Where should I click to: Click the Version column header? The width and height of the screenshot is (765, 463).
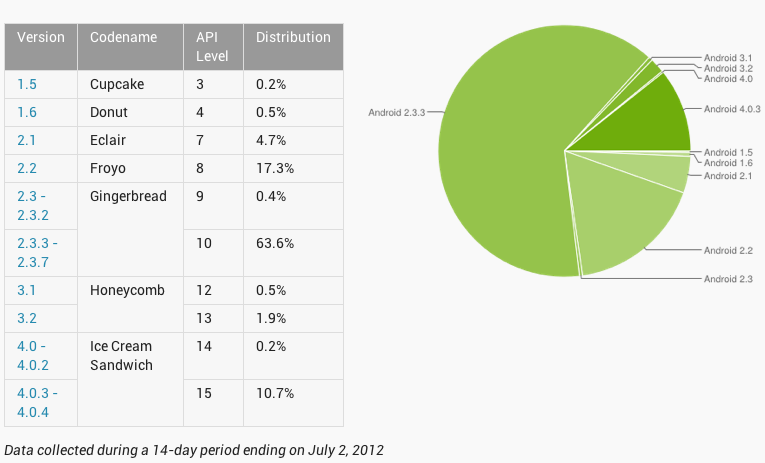coord(41,37)
